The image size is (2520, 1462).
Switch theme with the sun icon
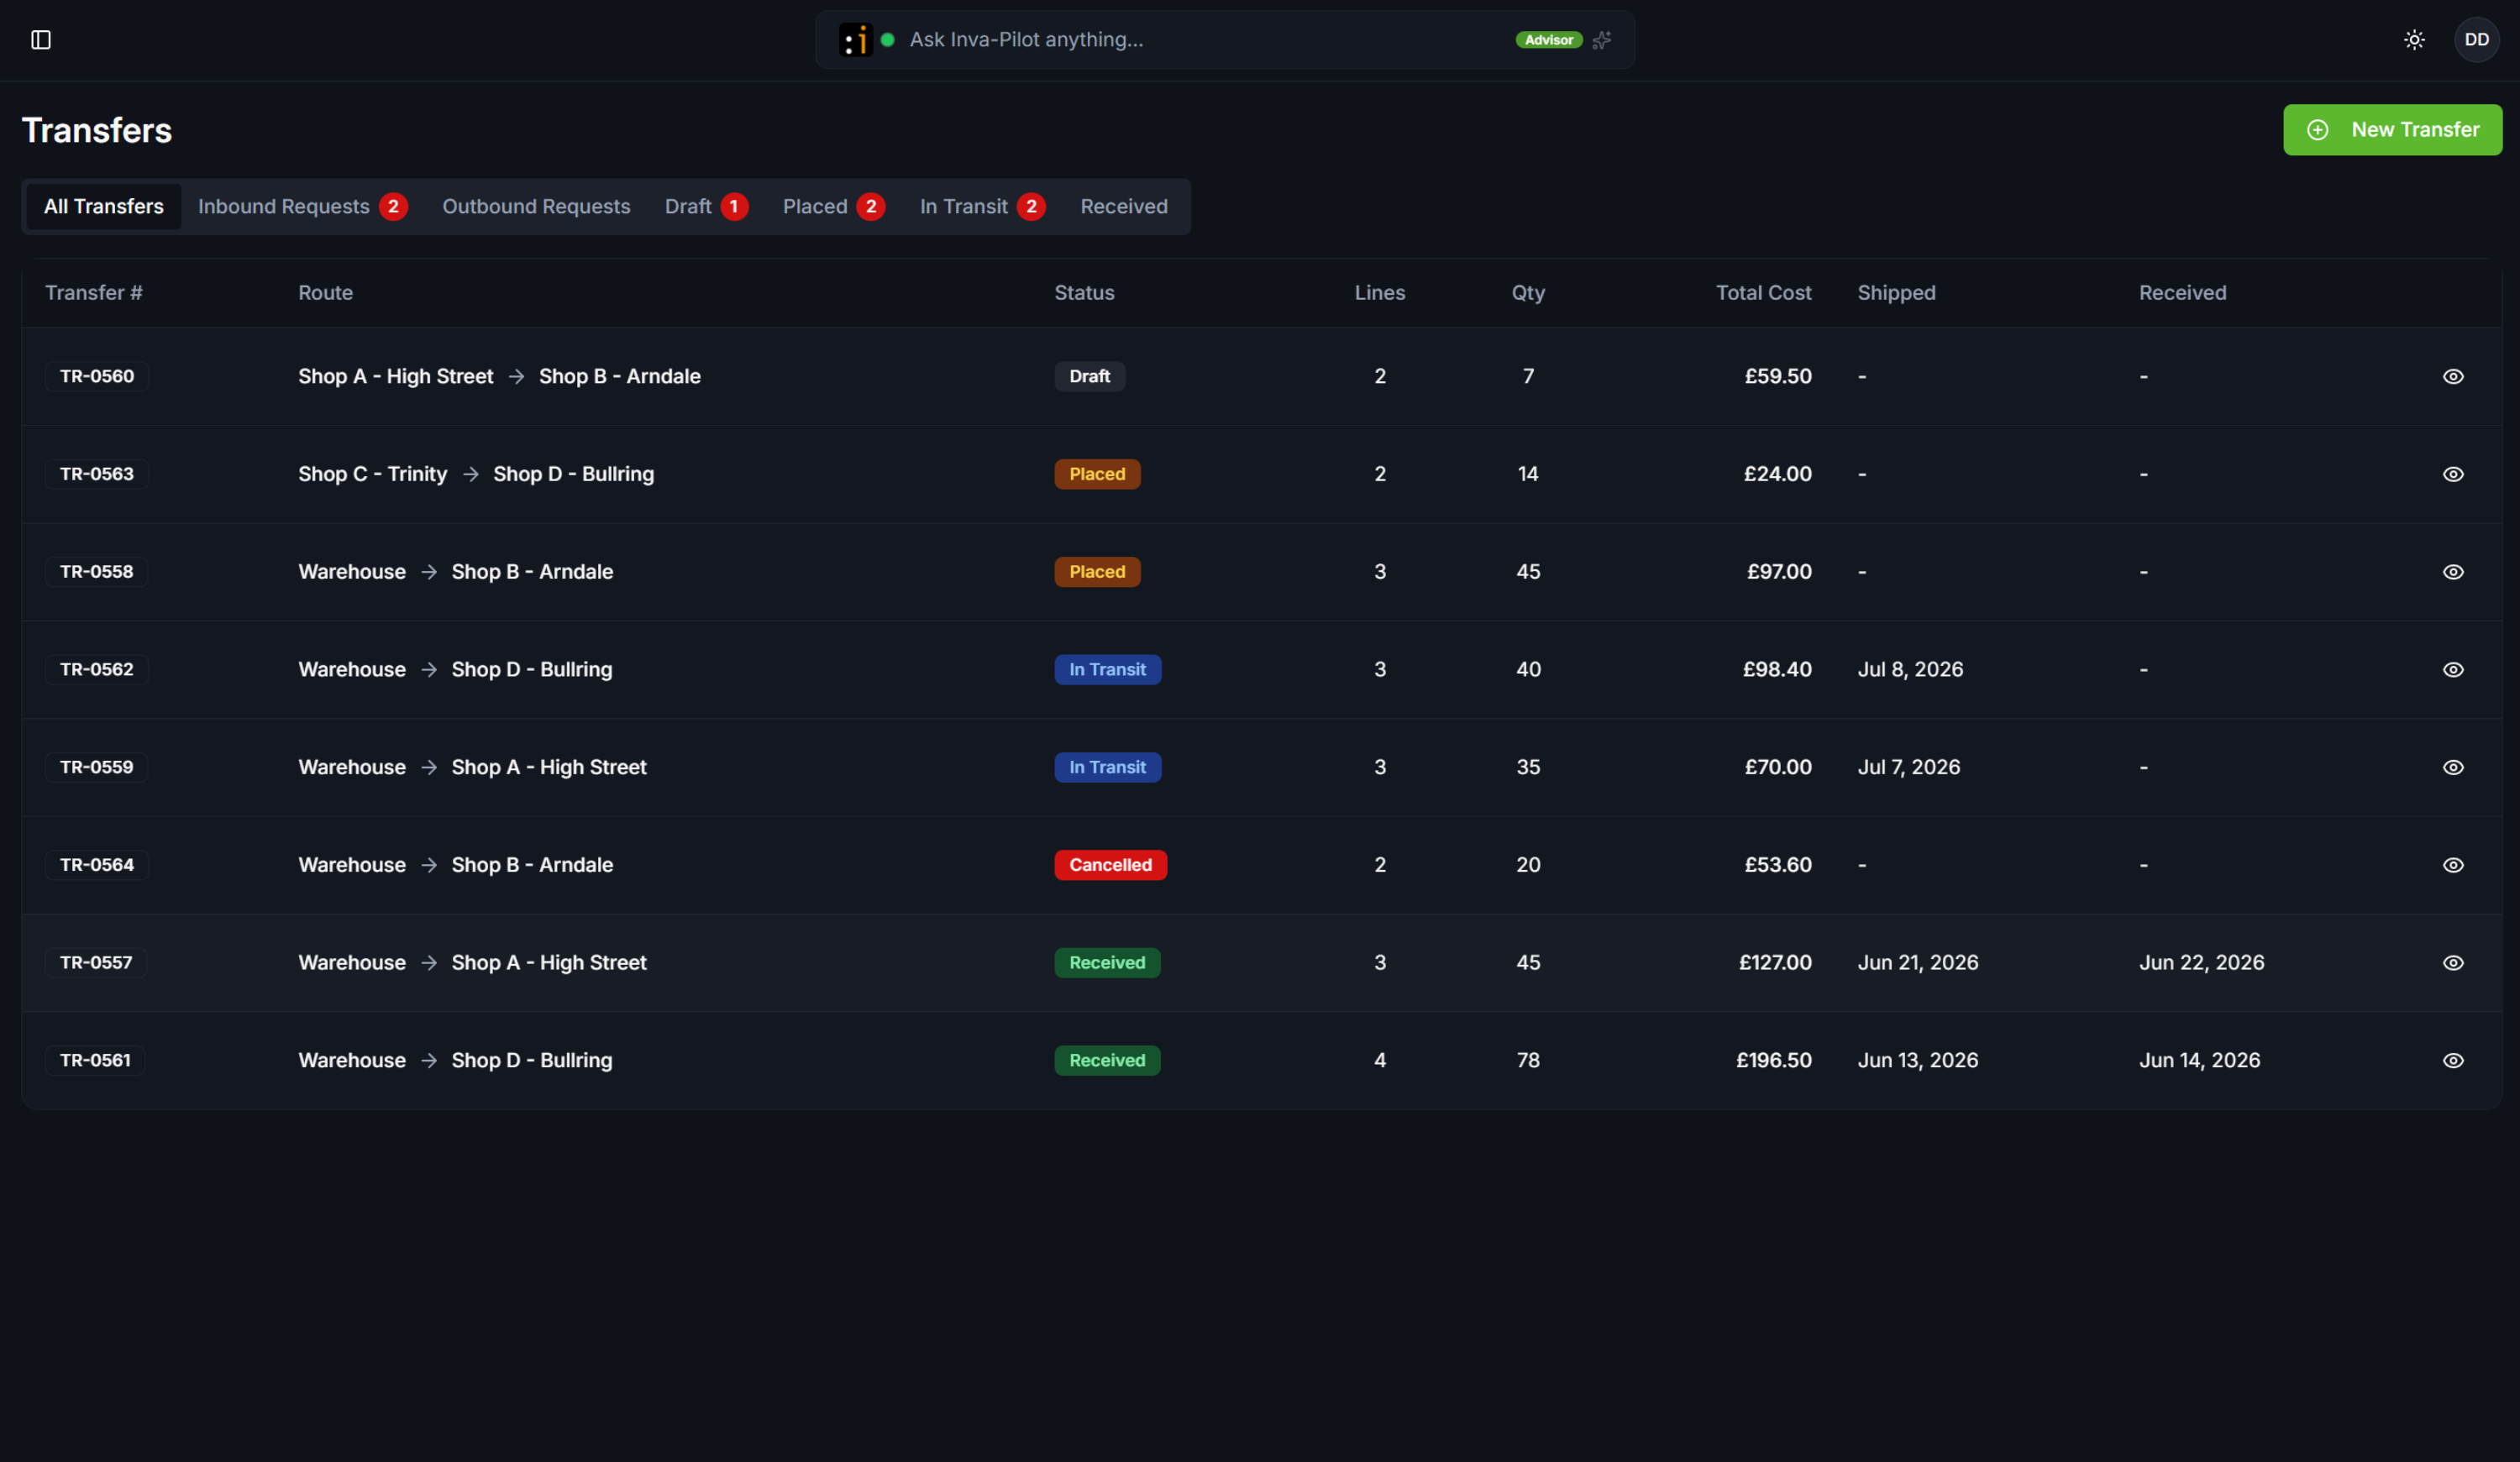2414,40
